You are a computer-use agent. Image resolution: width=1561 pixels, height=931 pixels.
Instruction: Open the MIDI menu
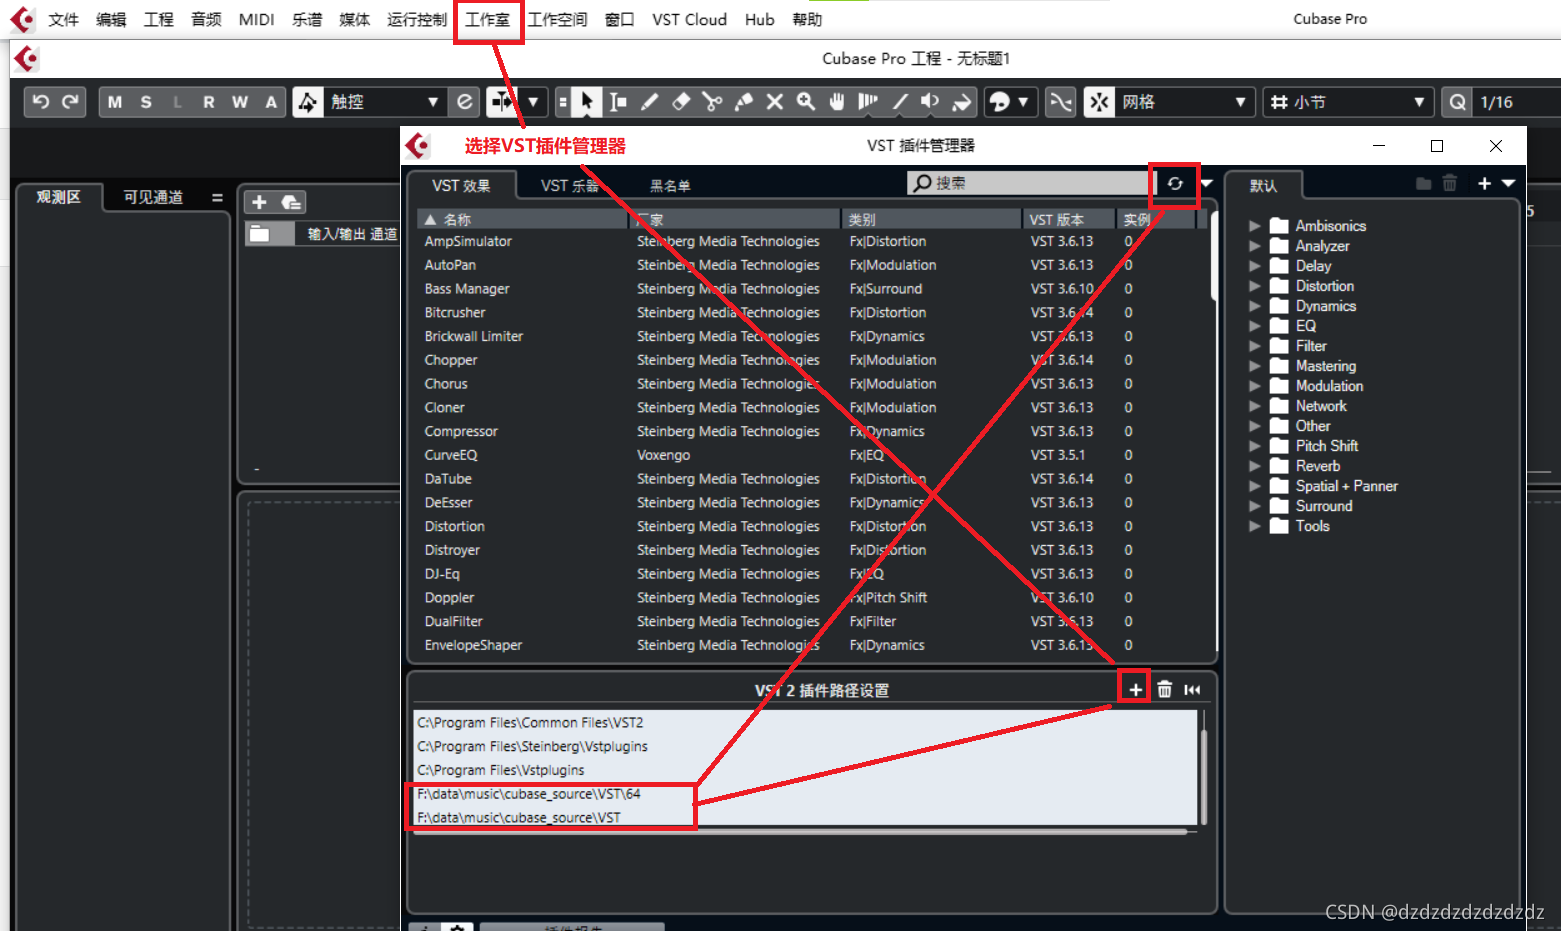tap(256, 19)
